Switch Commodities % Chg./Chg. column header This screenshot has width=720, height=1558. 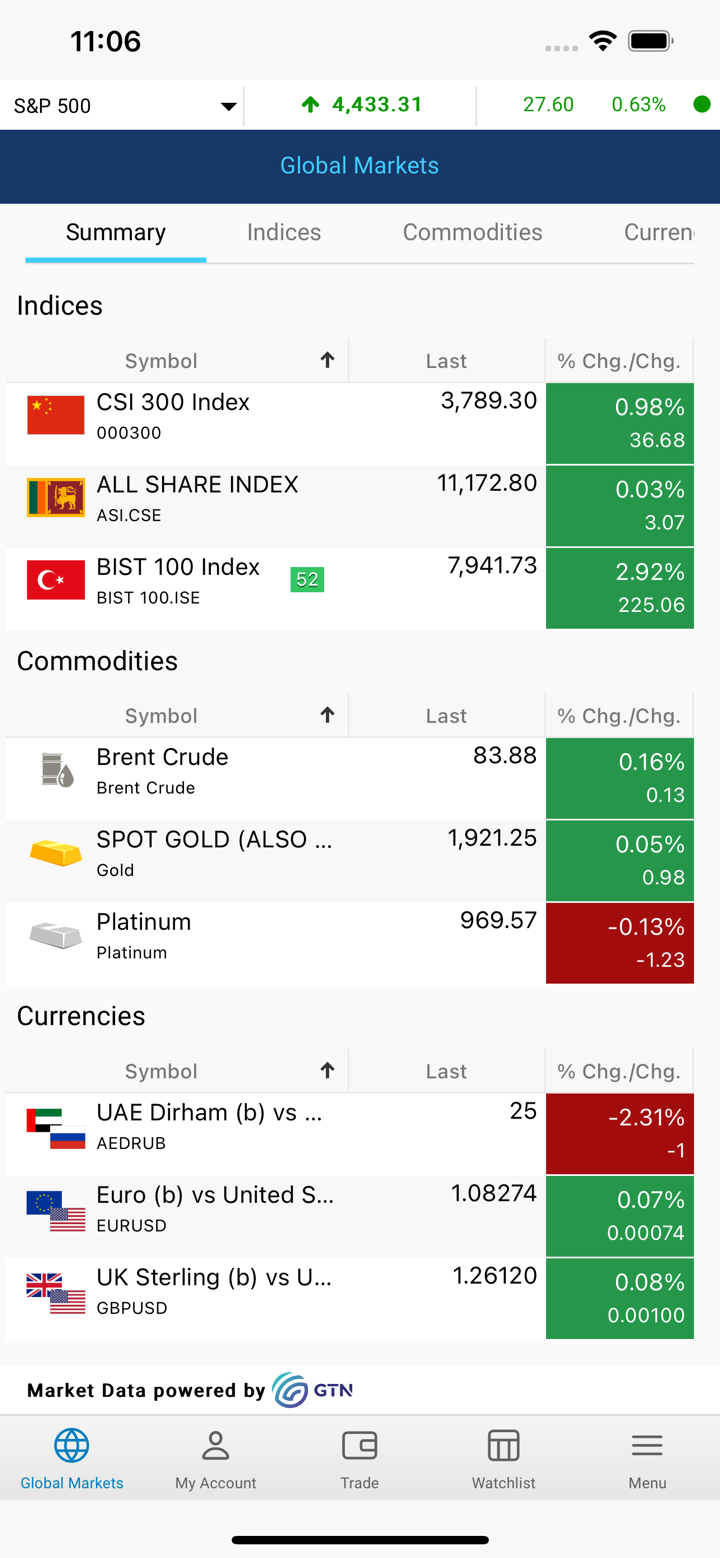click(619, 716)
